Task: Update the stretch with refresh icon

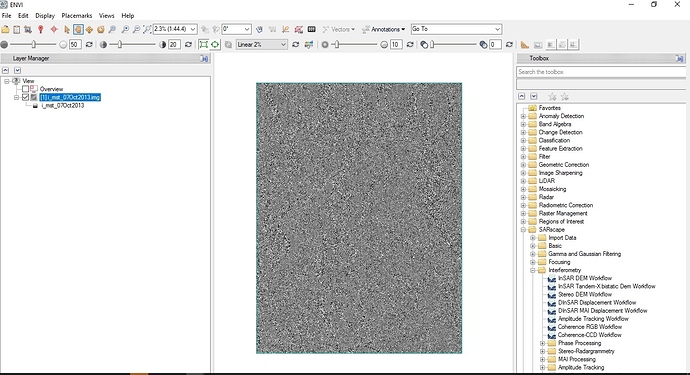Action: [x=296, y=44]
